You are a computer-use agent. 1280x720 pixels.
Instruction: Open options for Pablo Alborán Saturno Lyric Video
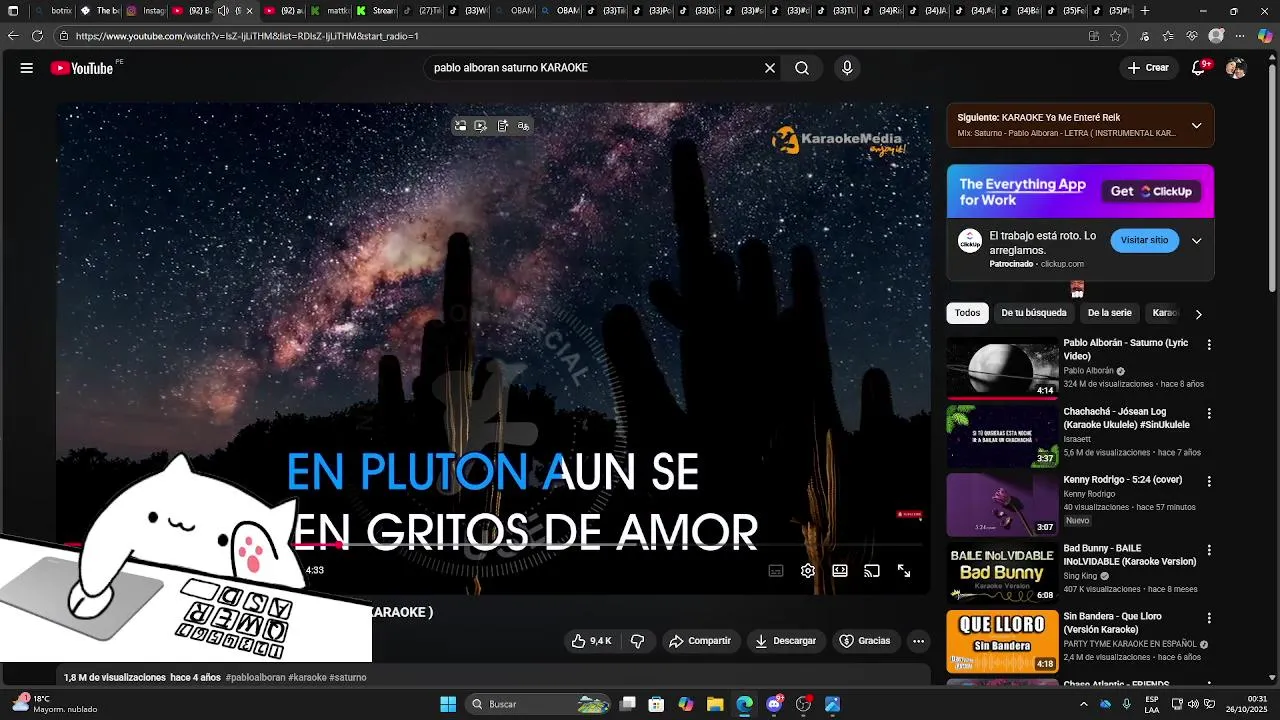point(1209,345)
